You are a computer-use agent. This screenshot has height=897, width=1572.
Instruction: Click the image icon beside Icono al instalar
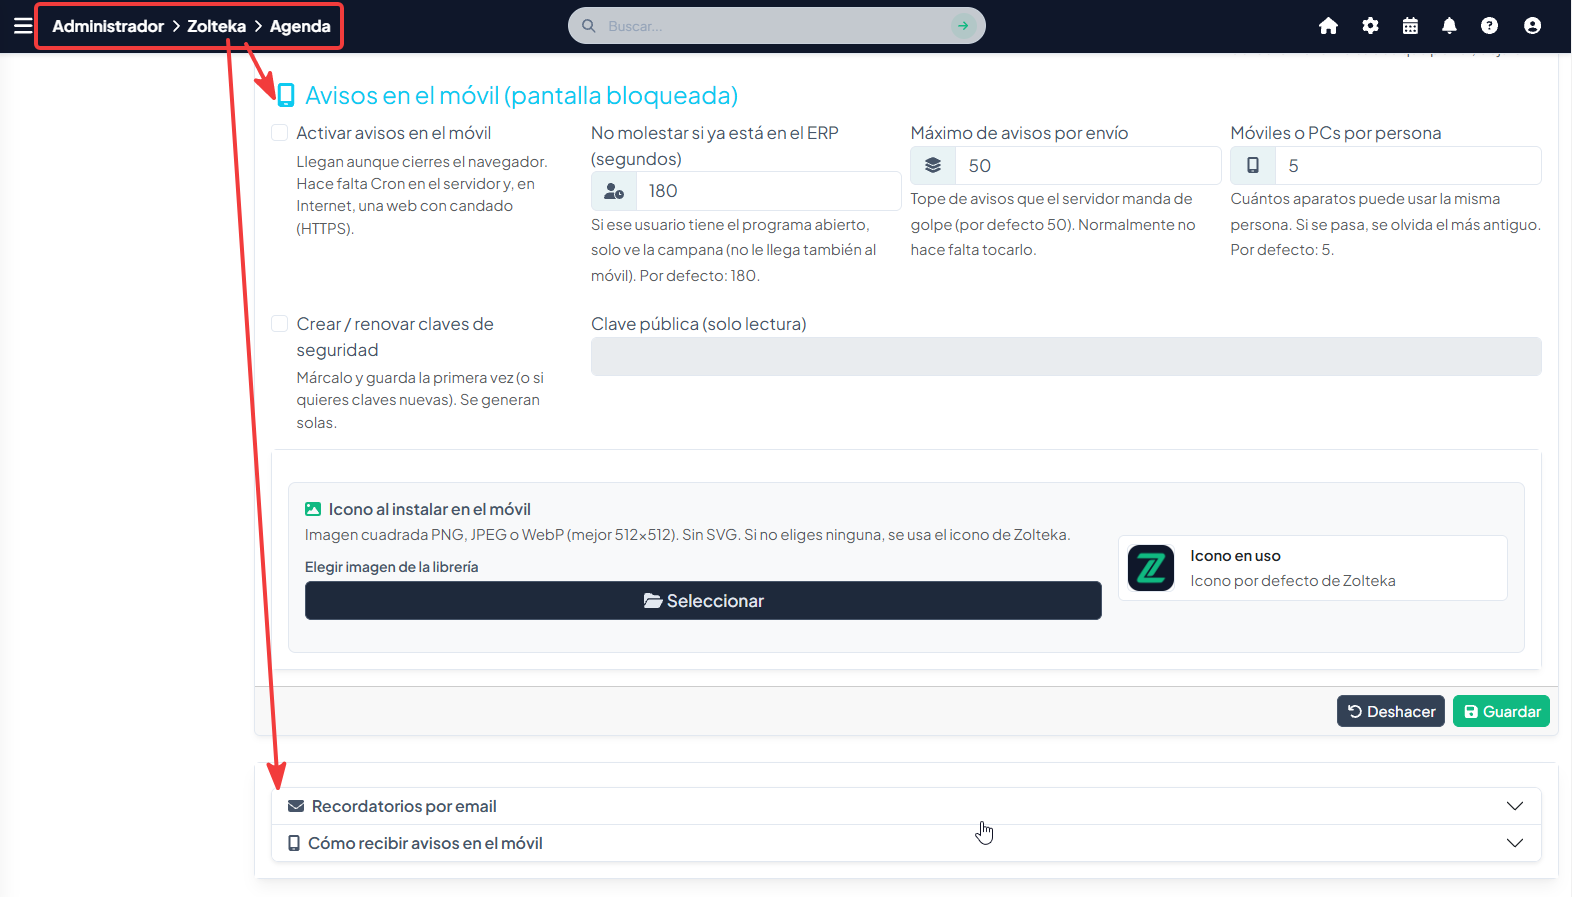[313, 509]
